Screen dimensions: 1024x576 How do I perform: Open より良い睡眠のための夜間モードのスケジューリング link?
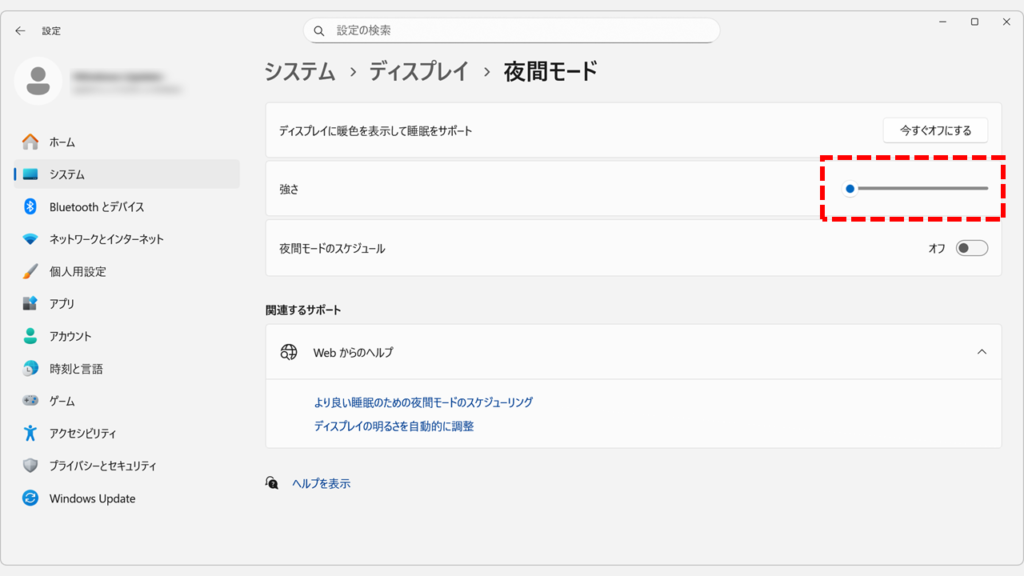pyautogui.click(x=425, y=401)
